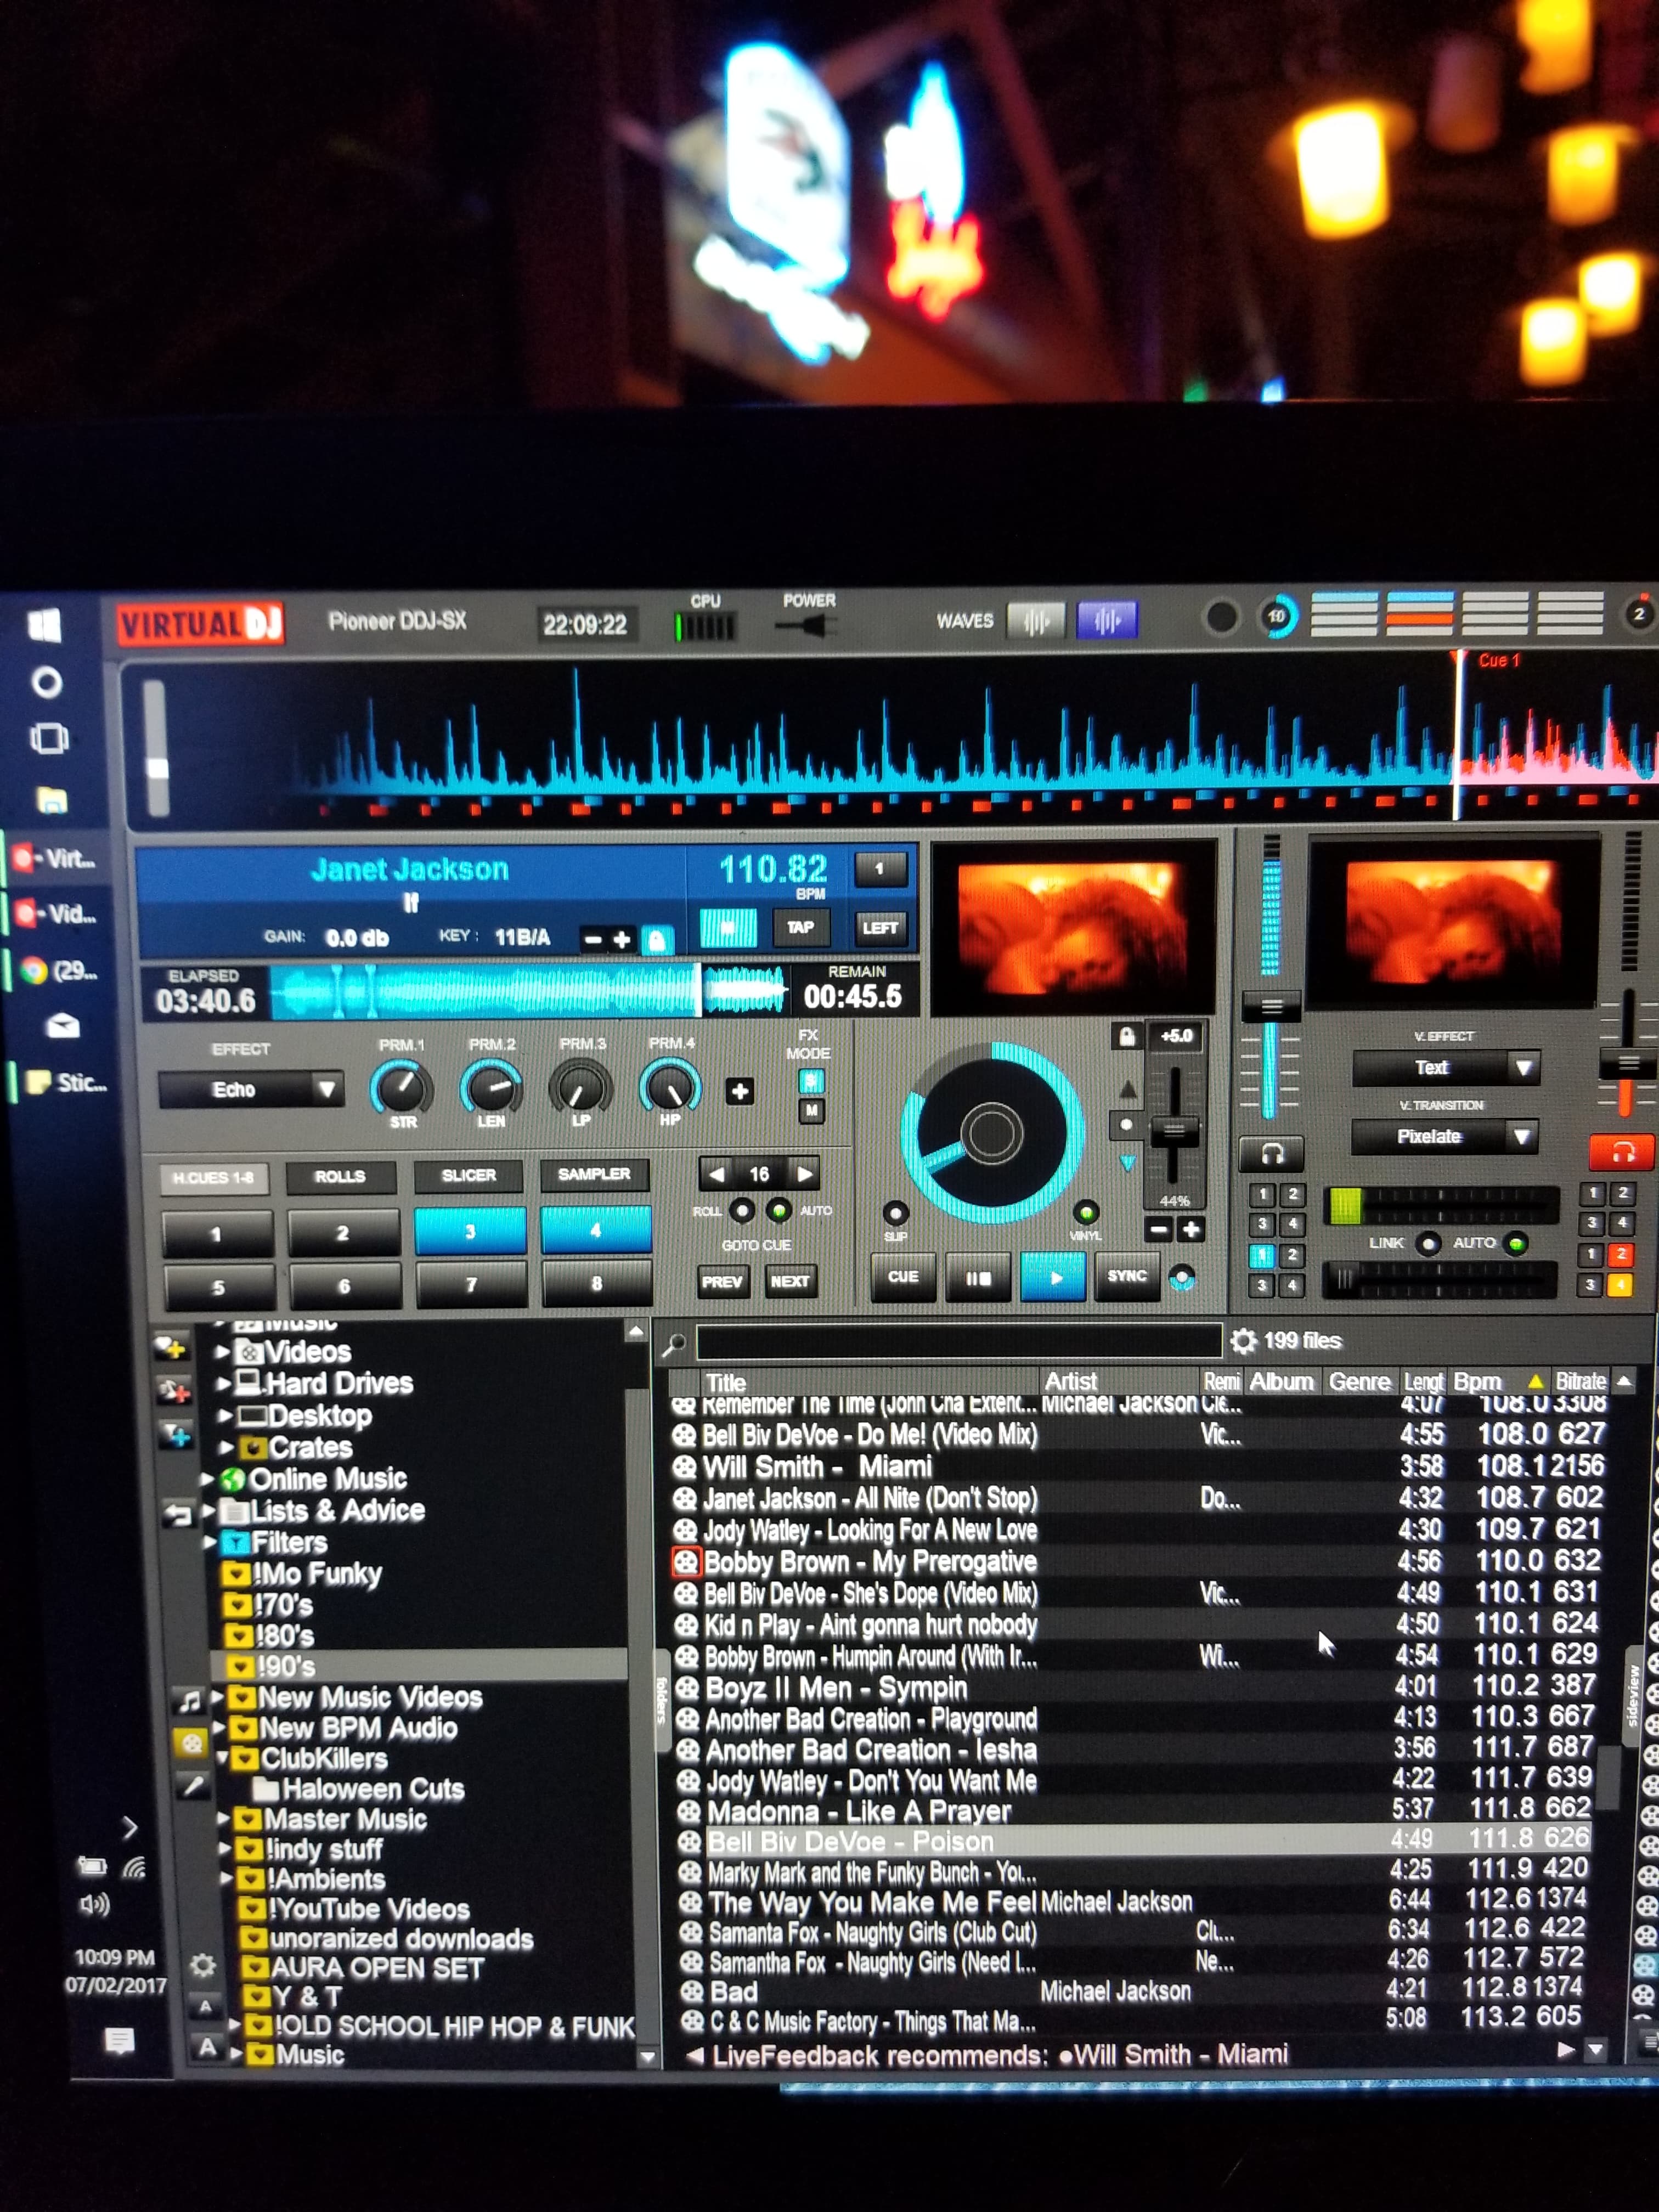Open Cortana search circle on taskbar
The image size is (1659, 2212).
(x=46, y=683)
